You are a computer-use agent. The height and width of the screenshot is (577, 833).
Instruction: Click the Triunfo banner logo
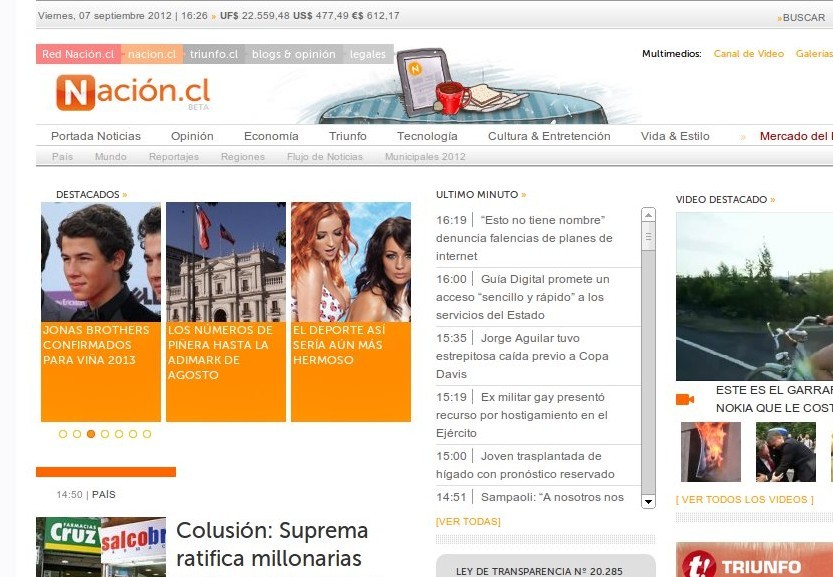(754, 559)
